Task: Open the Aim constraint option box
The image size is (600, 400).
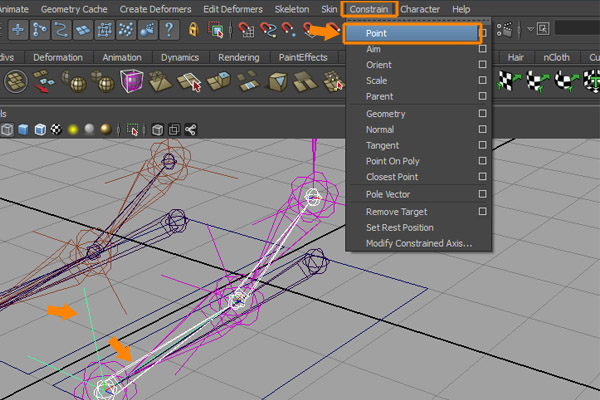Action: pos(482,48)
